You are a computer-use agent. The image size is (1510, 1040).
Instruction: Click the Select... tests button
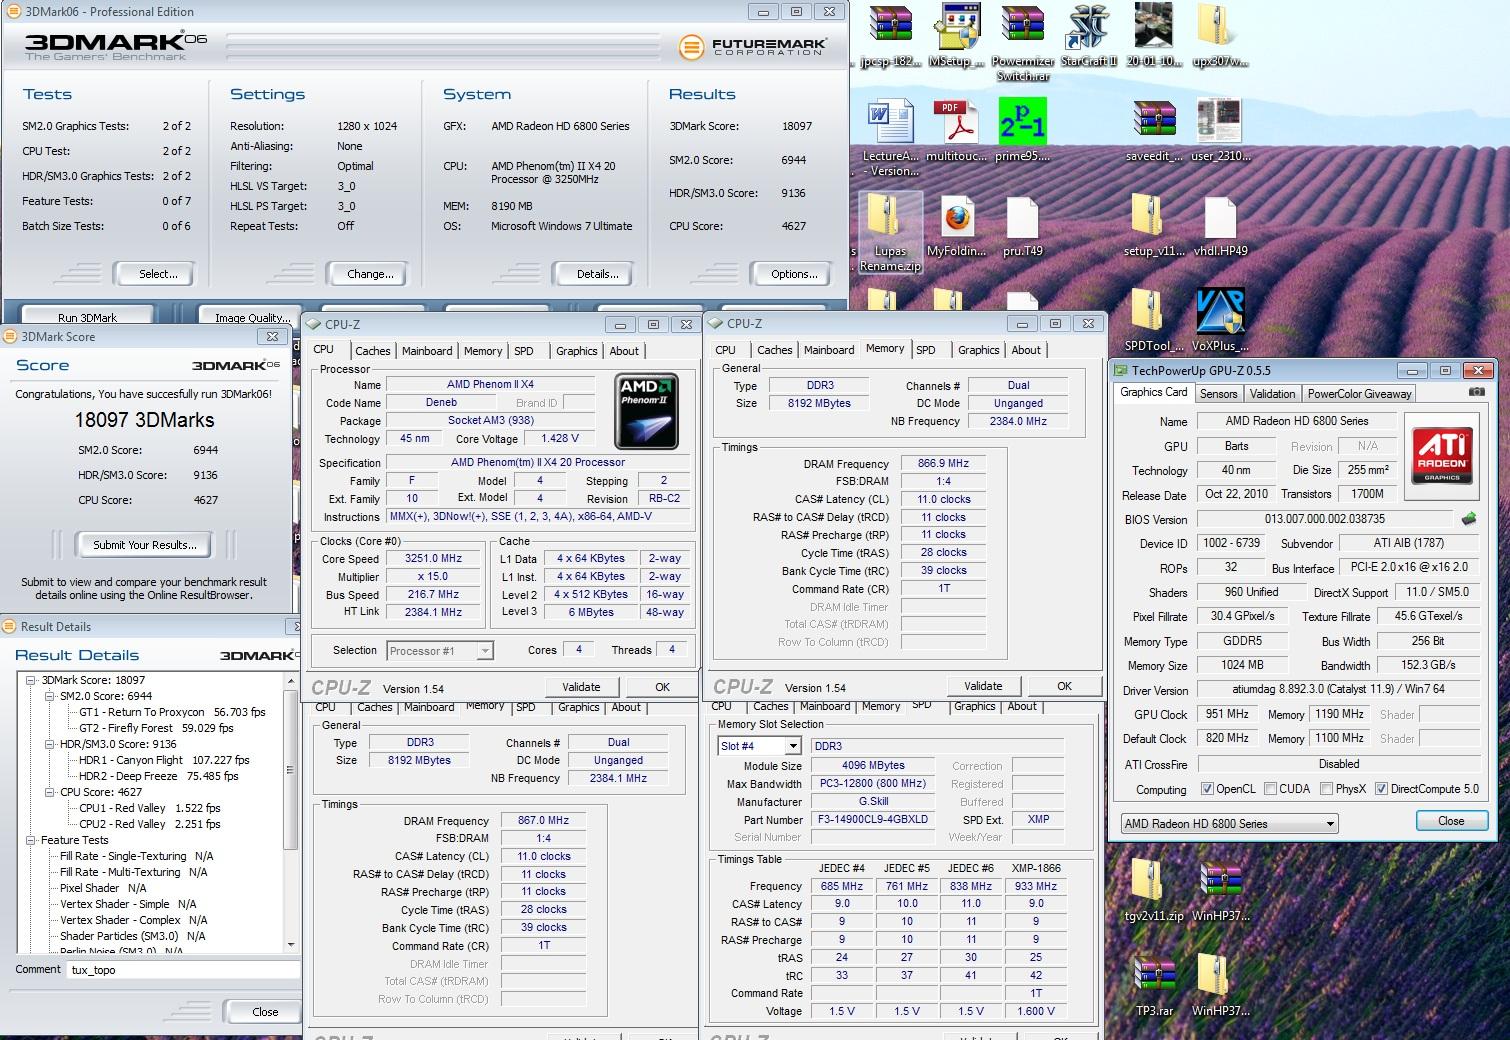click(154, 273)
